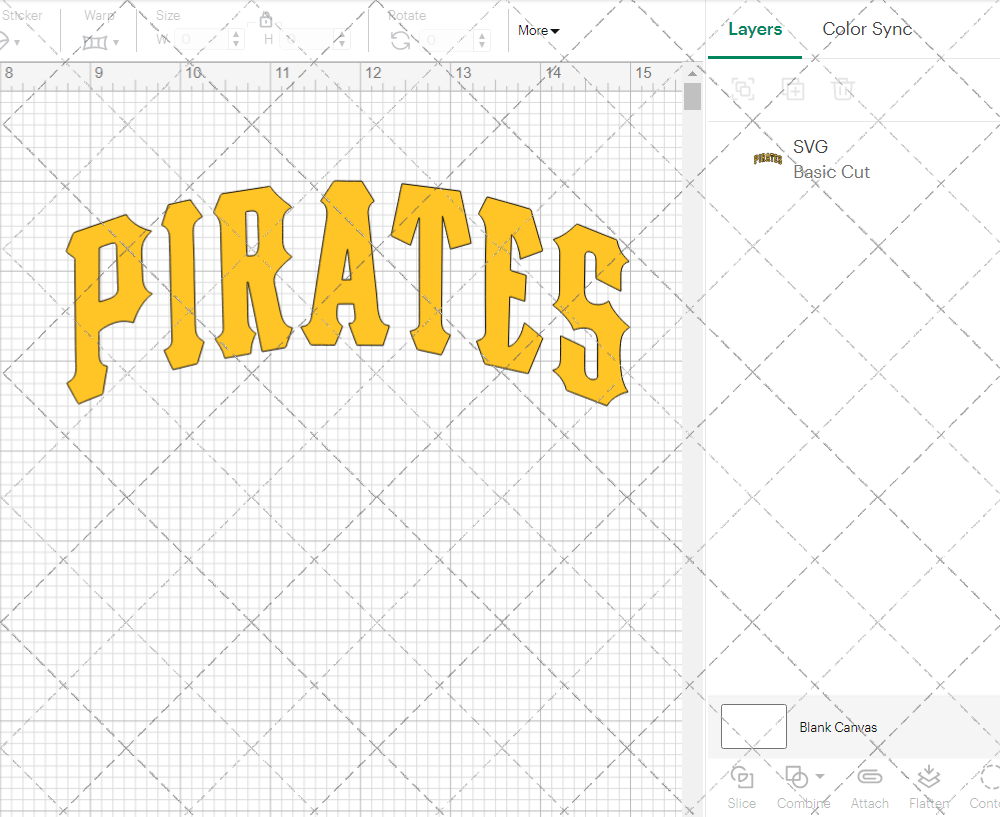This screenshot has height=817, width=1000.
Task: Toggle the size lock icon
Action: point(266,19)
